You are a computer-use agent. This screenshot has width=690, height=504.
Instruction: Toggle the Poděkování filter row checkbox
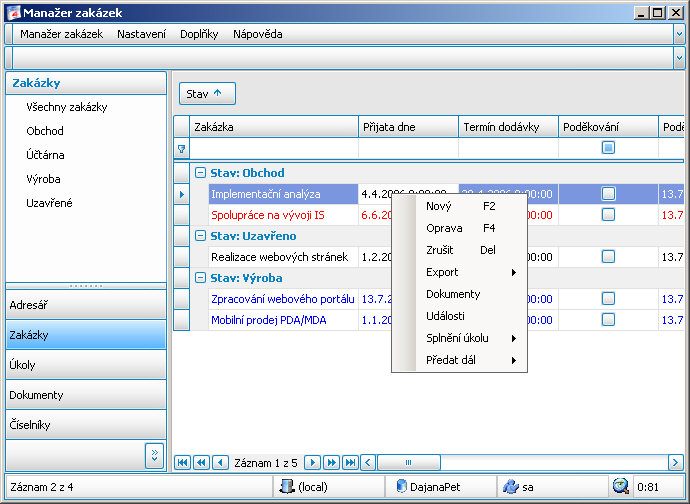608,147
